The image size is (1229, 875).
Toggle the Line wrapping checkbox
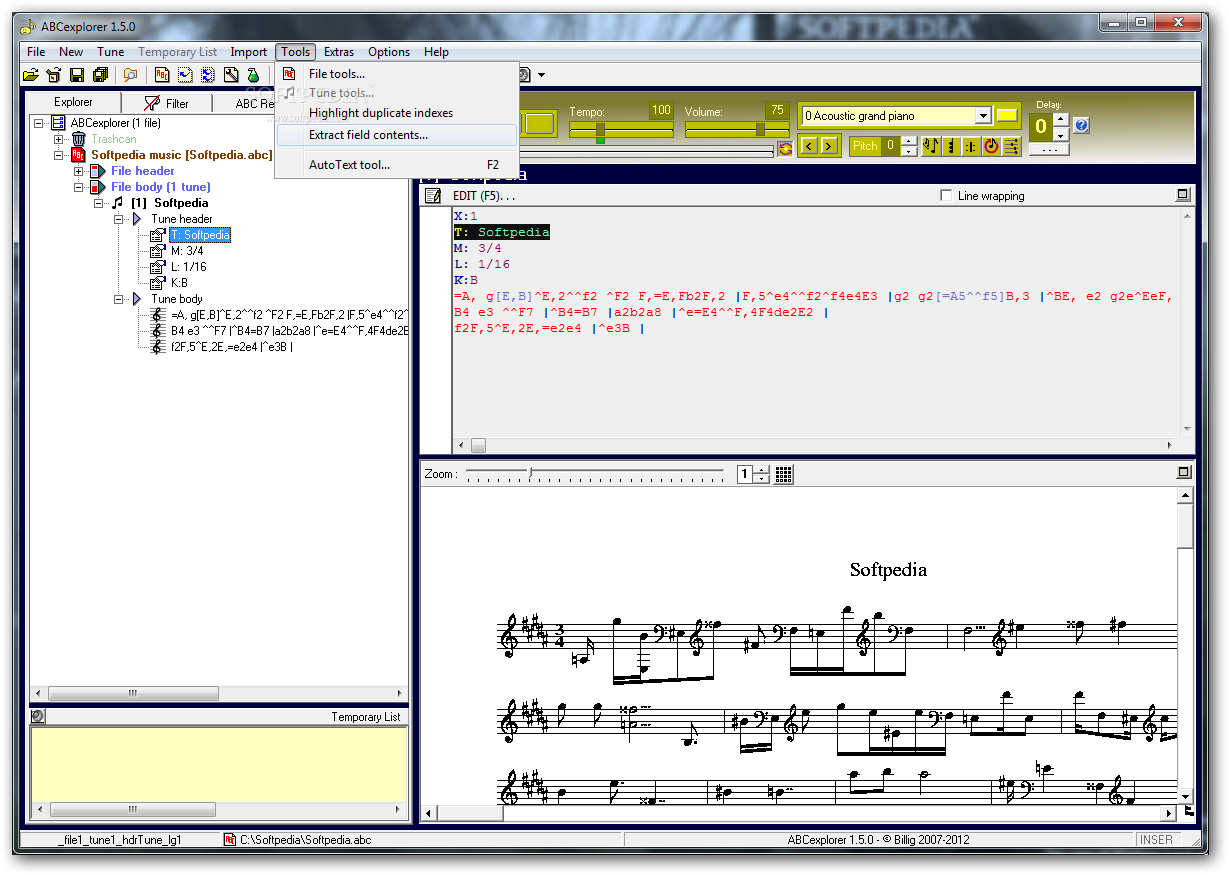tap(946, 196)
